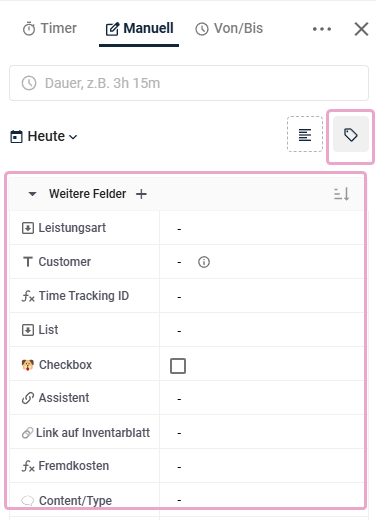Image resolution: width=376 pixels, height=520 pixels.
Task: Click the dog emoji Checkbox icon
Action: [28, 365]
